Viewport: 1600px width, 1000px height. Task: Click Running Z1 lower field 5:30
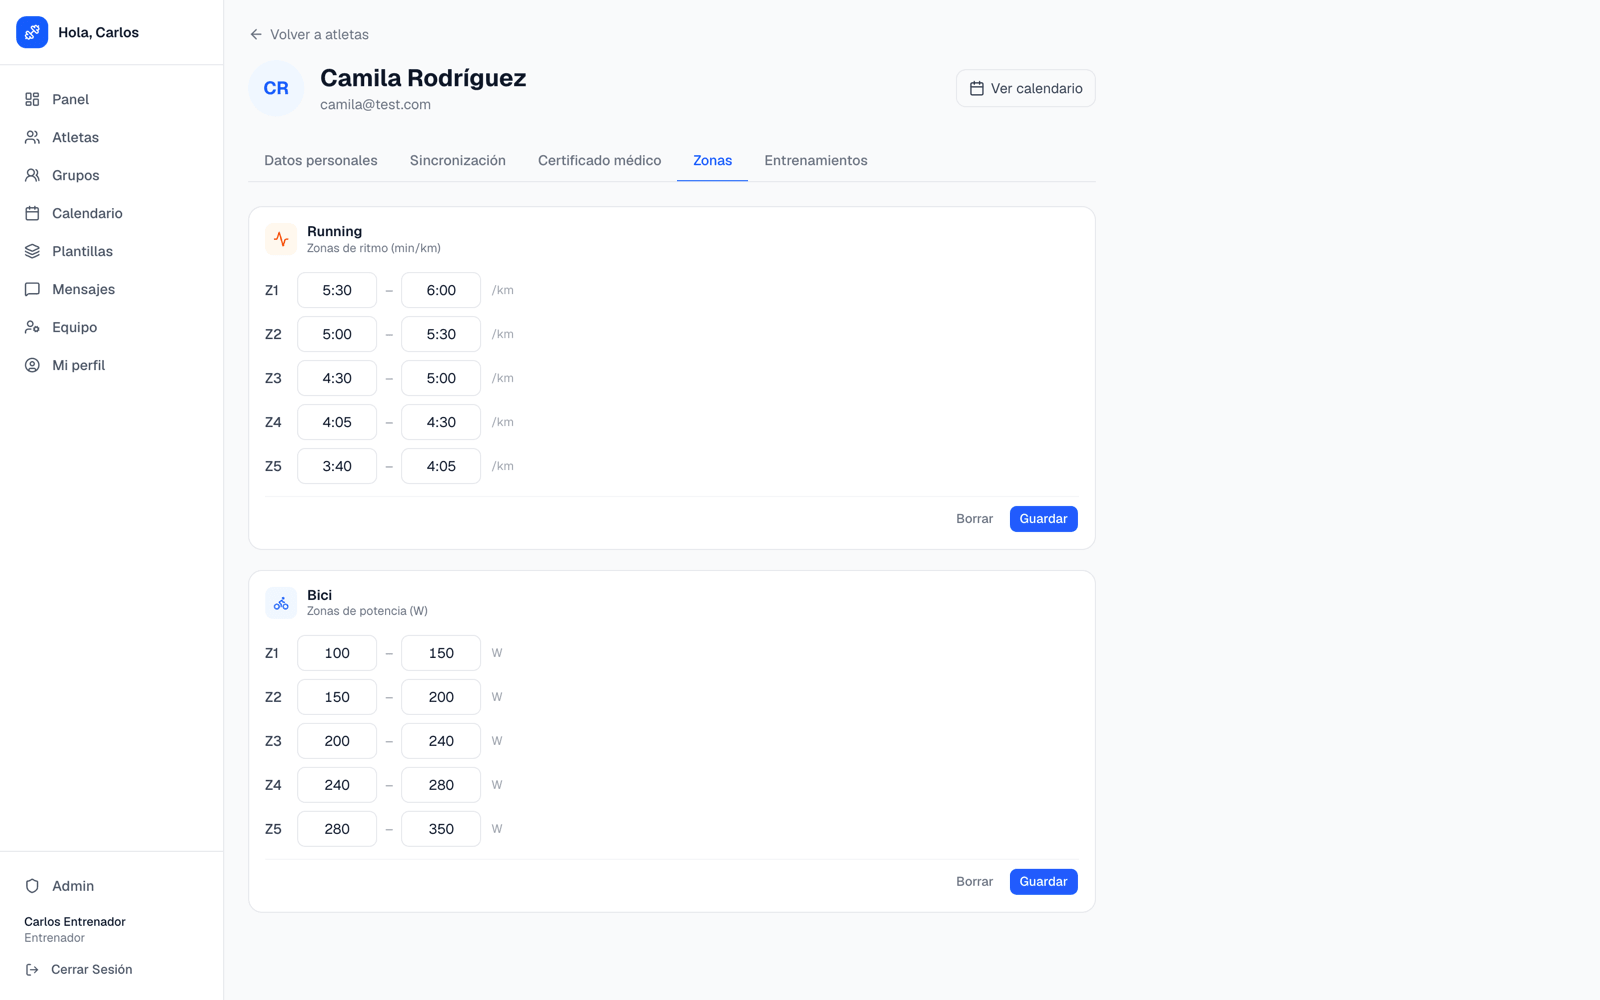337,290
